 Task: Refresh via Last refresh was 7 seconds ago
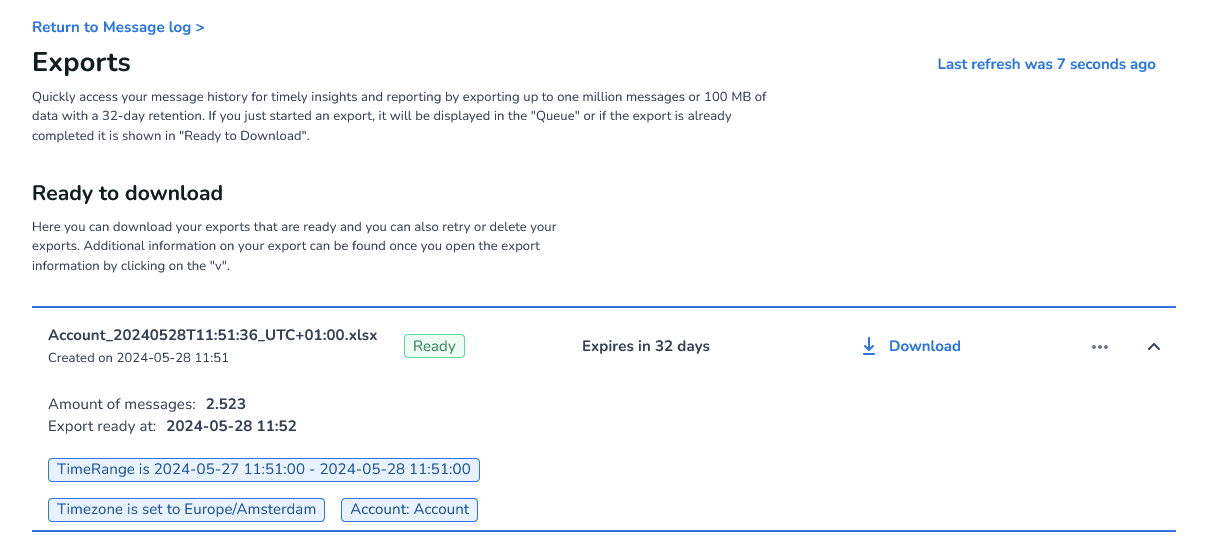pos(1046,64)
